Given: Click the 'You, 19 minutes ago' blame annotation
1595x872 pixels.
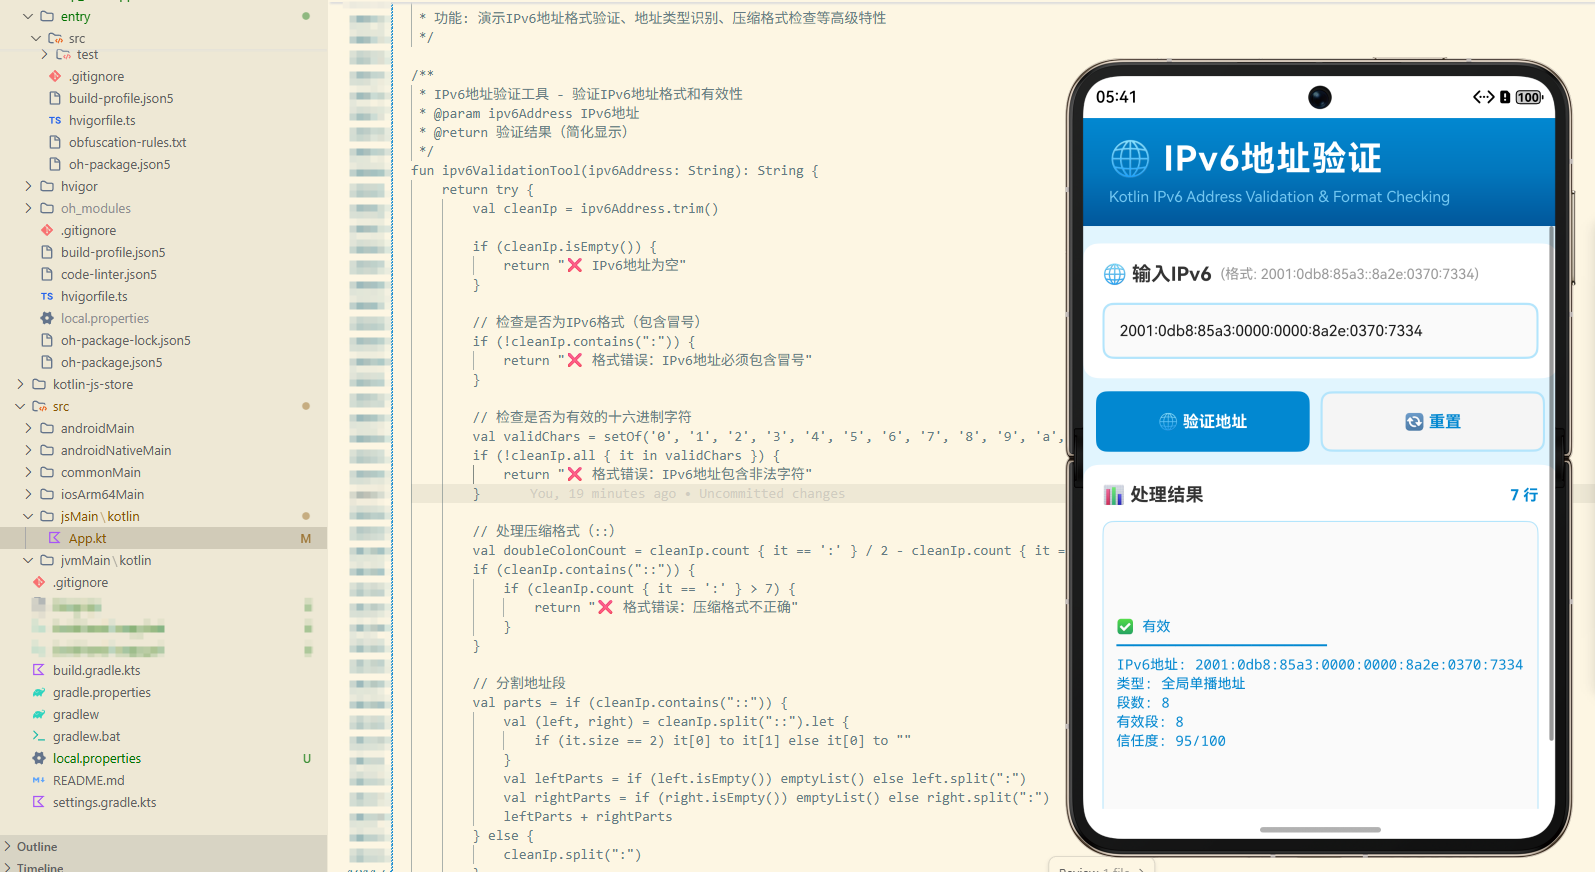Looking at the screenshot, I should pyautogui.click(x=687, y=494).
